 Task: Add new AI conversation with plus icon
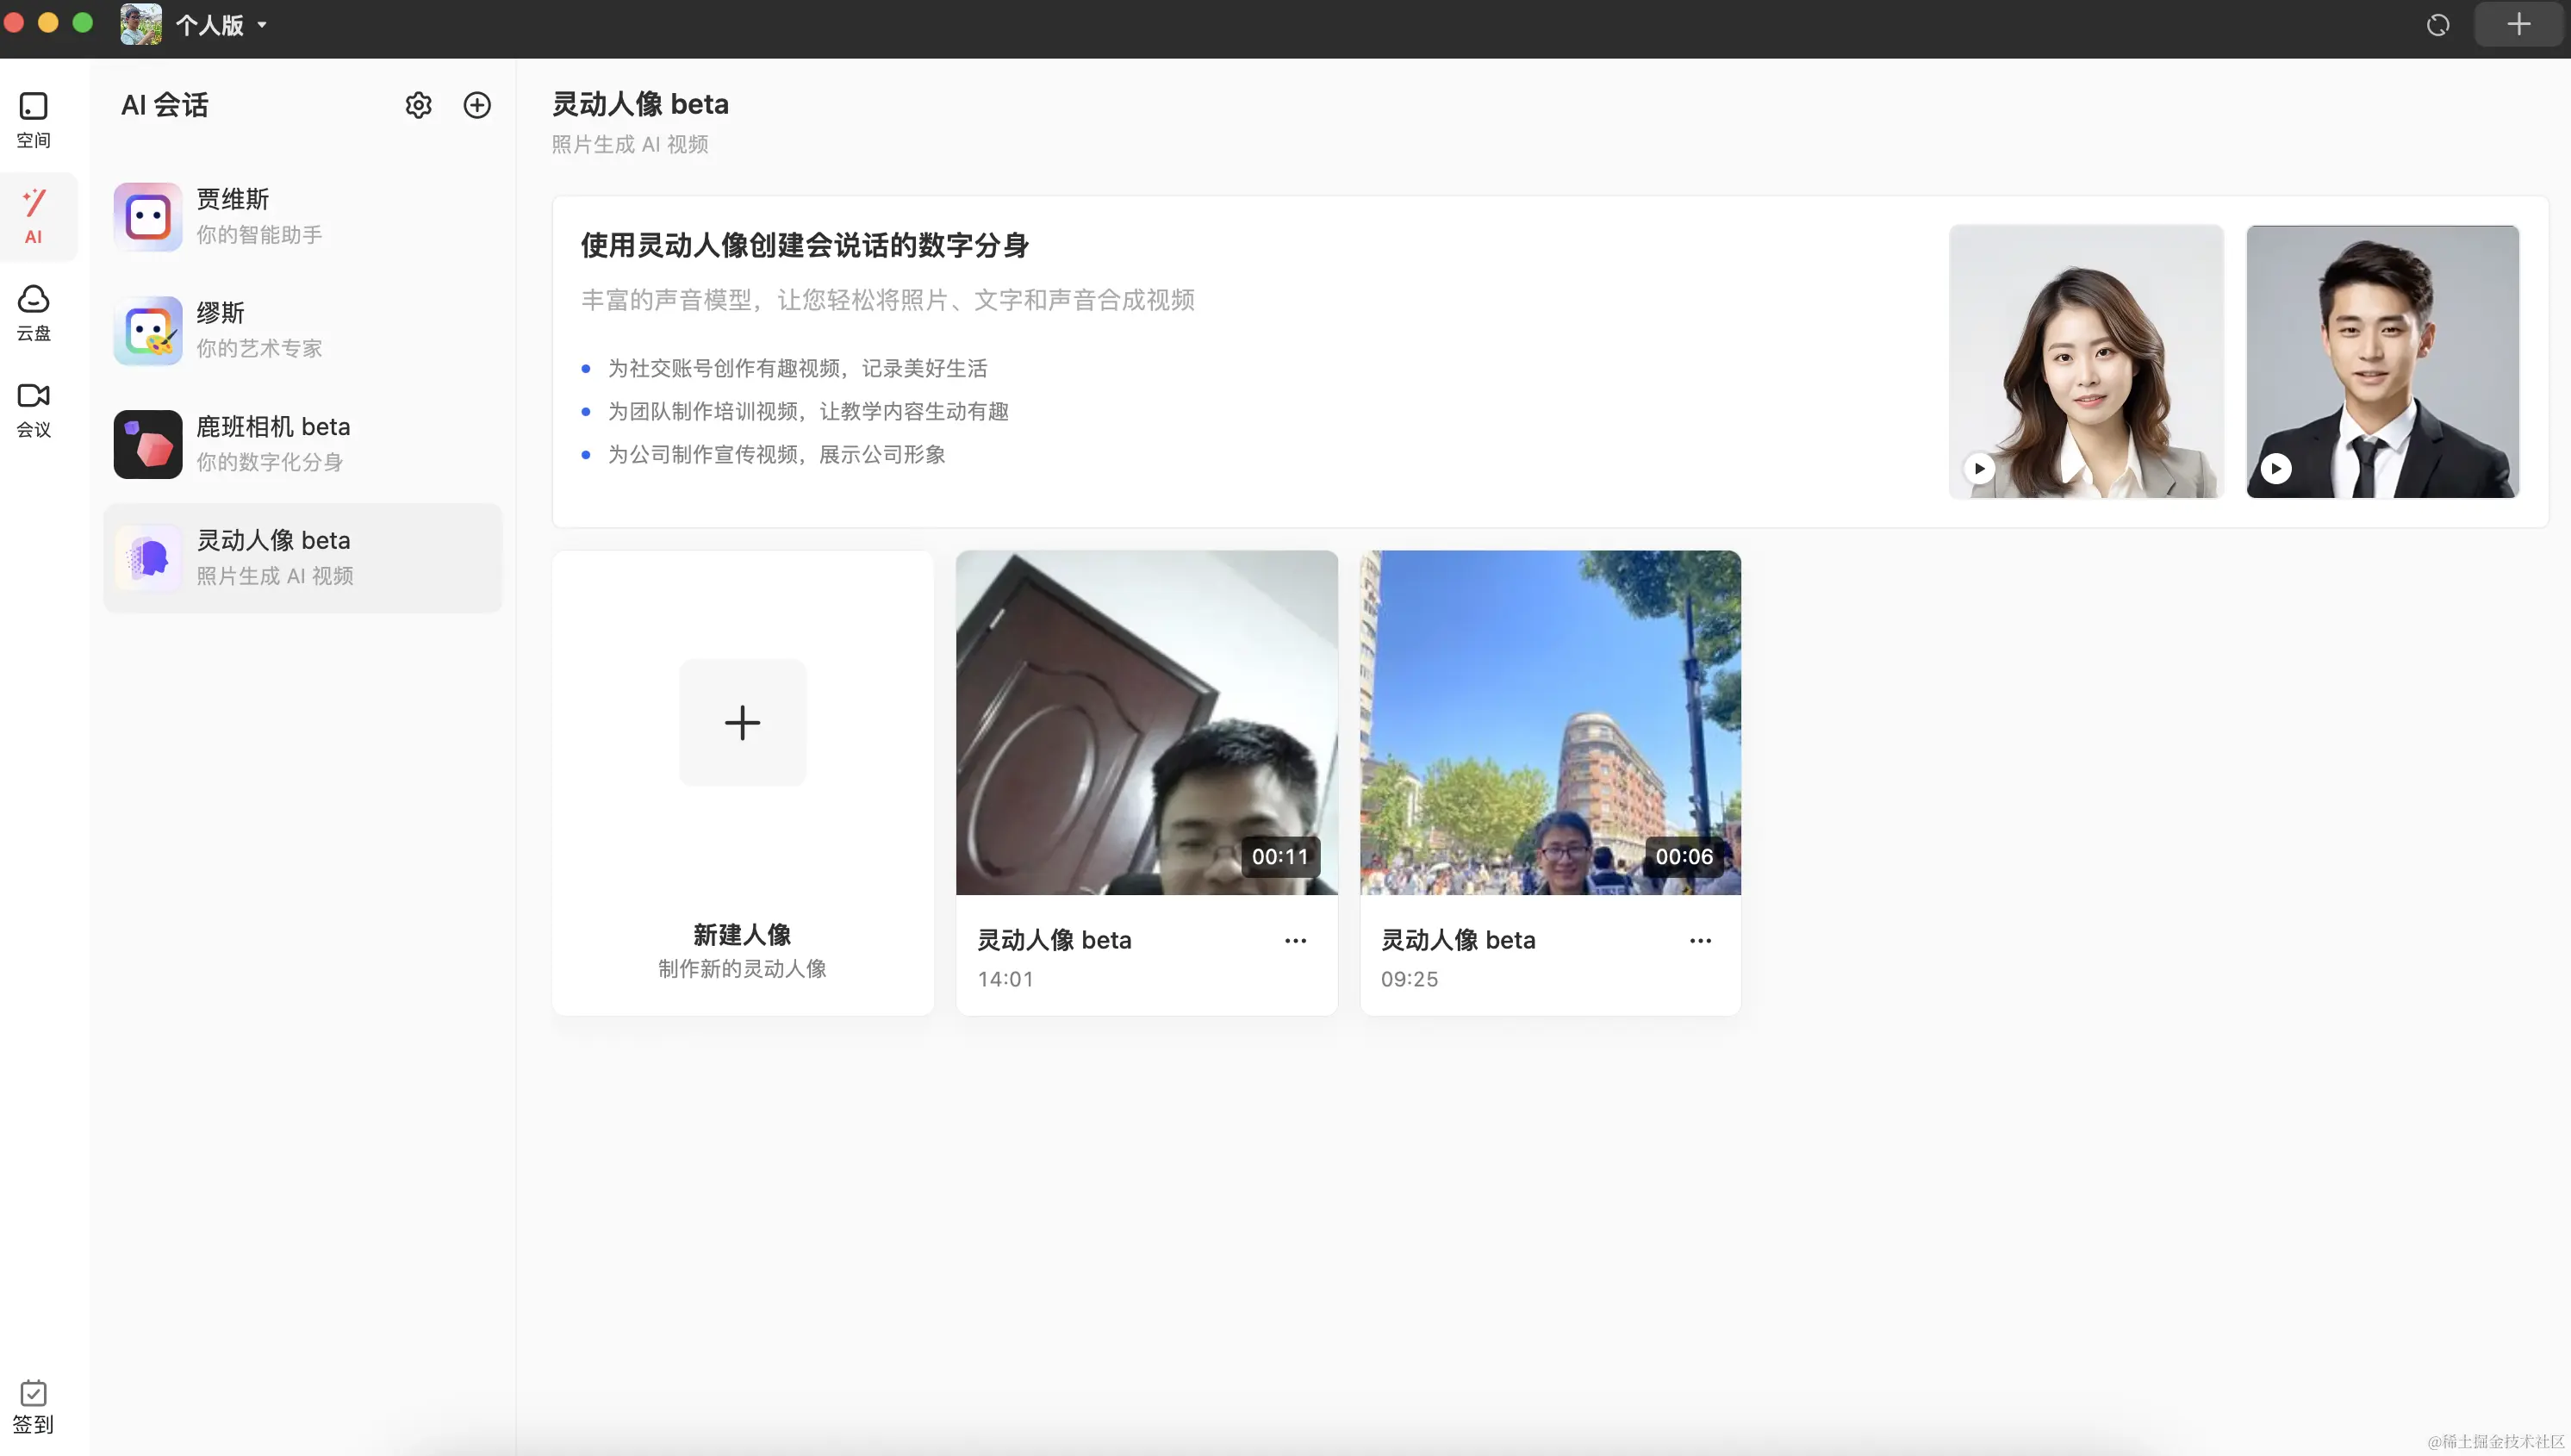(x=477, y=105)
